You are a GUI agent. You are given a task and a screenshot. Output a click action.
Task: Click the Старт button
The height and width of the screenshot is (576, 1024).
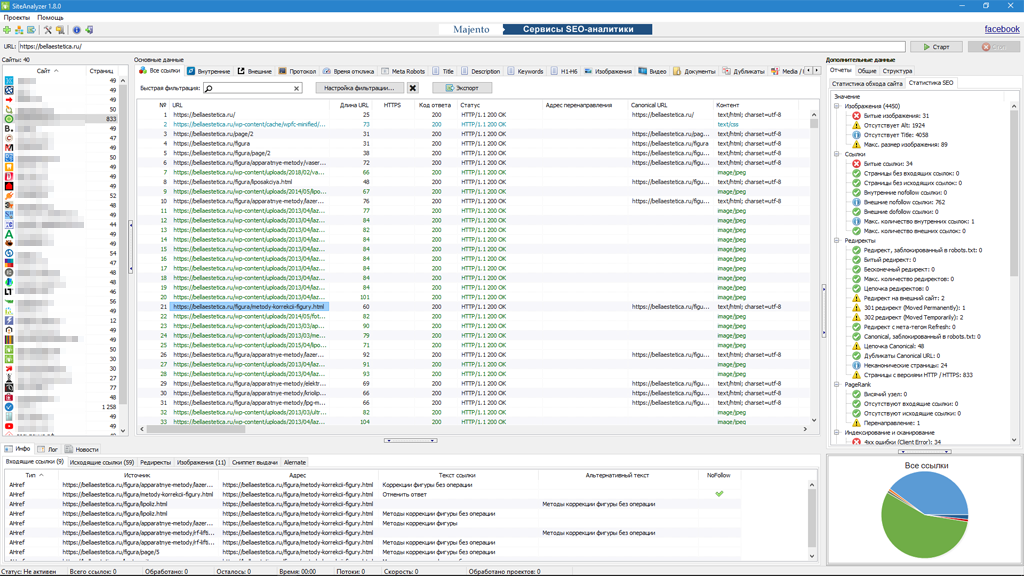pos(936,47)
